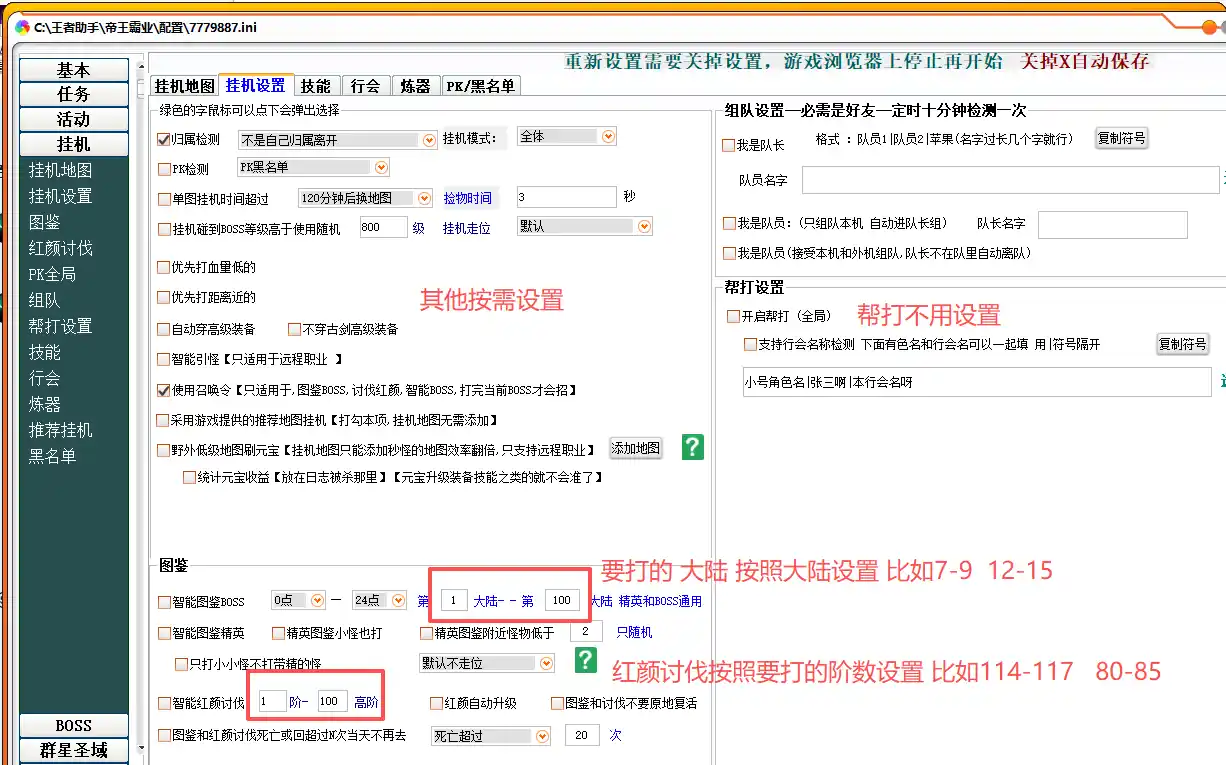Enable the PK检测 checkbox
The width and height of the screenshot is (1226, 765).
[x=165, y=169]
